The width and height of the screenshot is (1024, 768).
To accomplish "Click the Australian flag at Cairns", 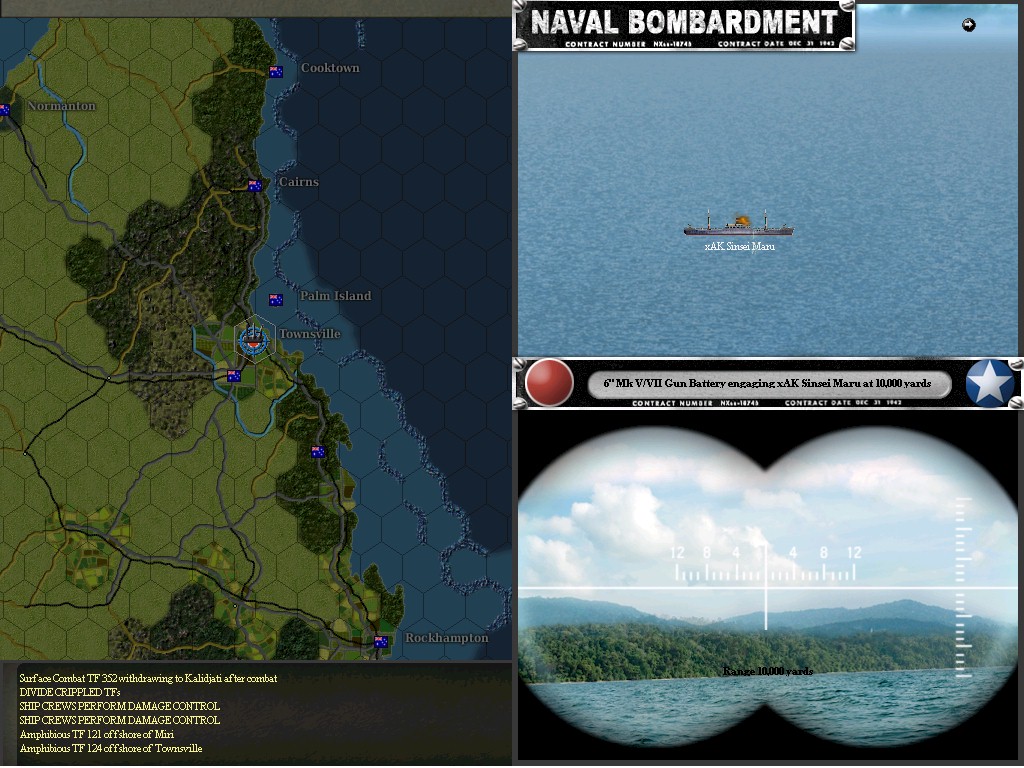I will (255, 185).
